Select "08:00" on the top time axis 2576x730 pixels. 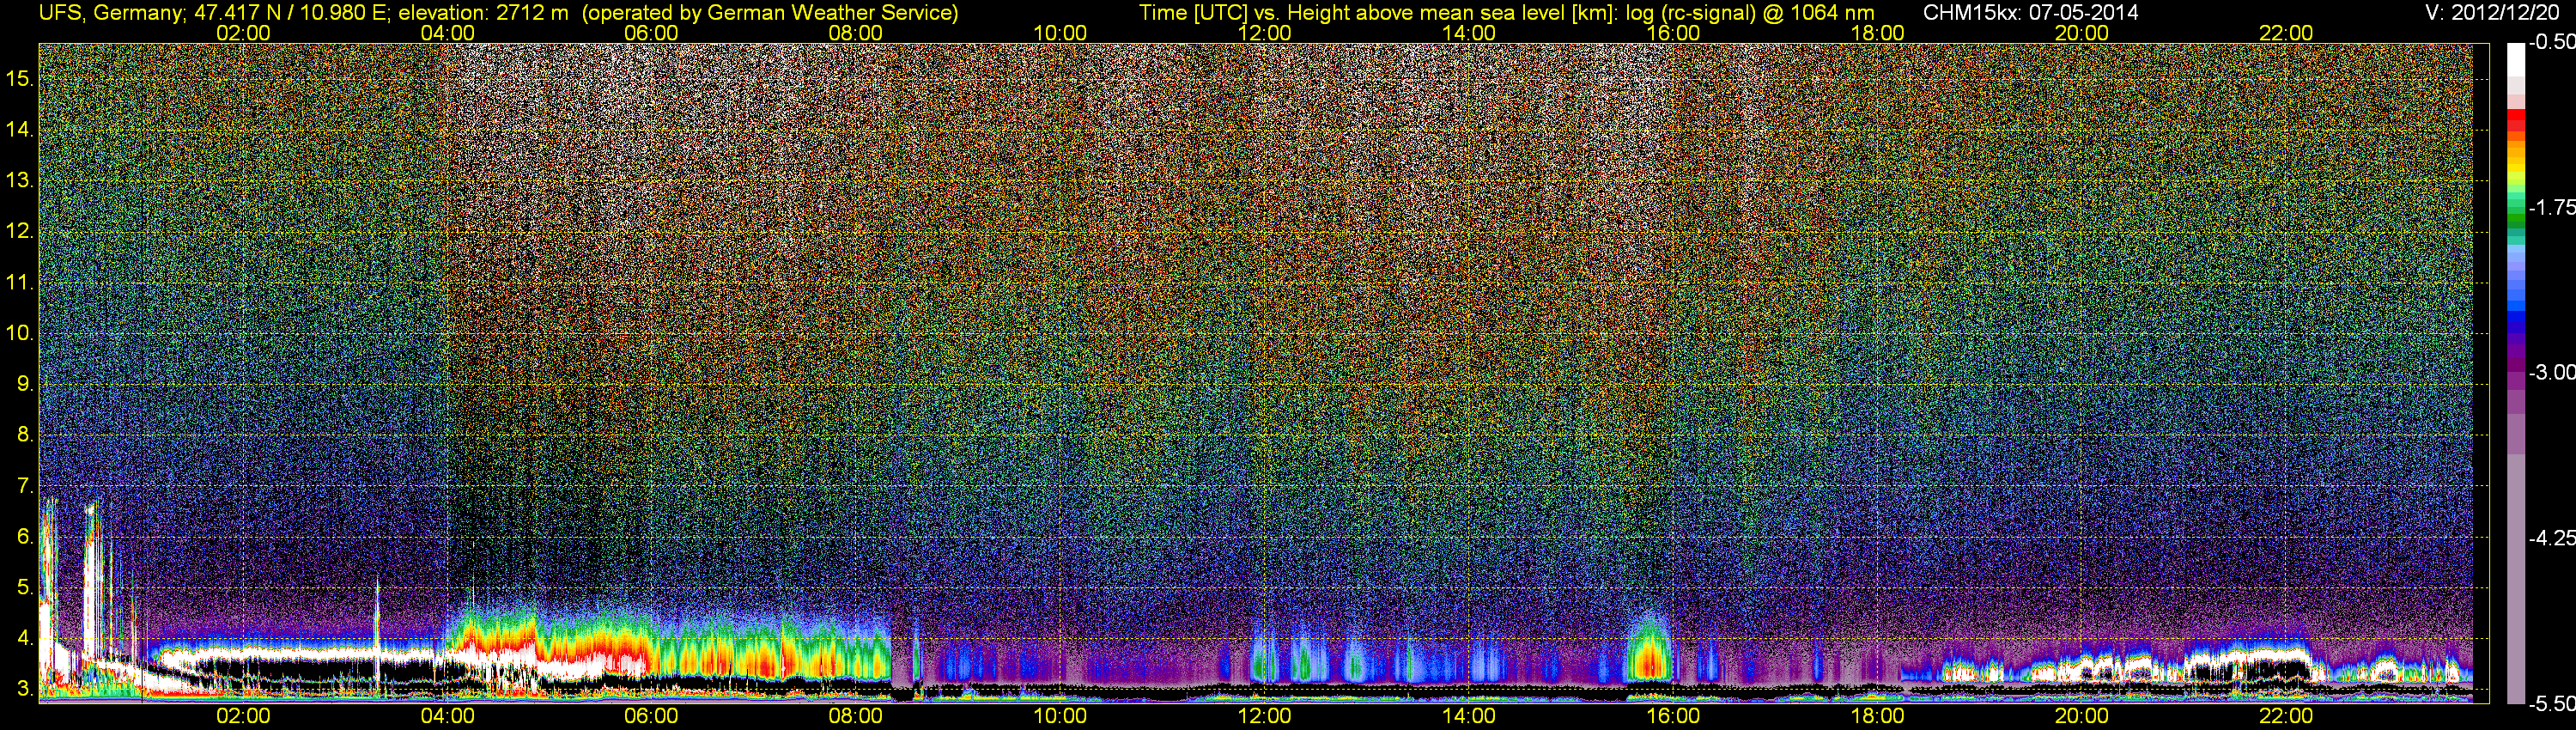856,33
